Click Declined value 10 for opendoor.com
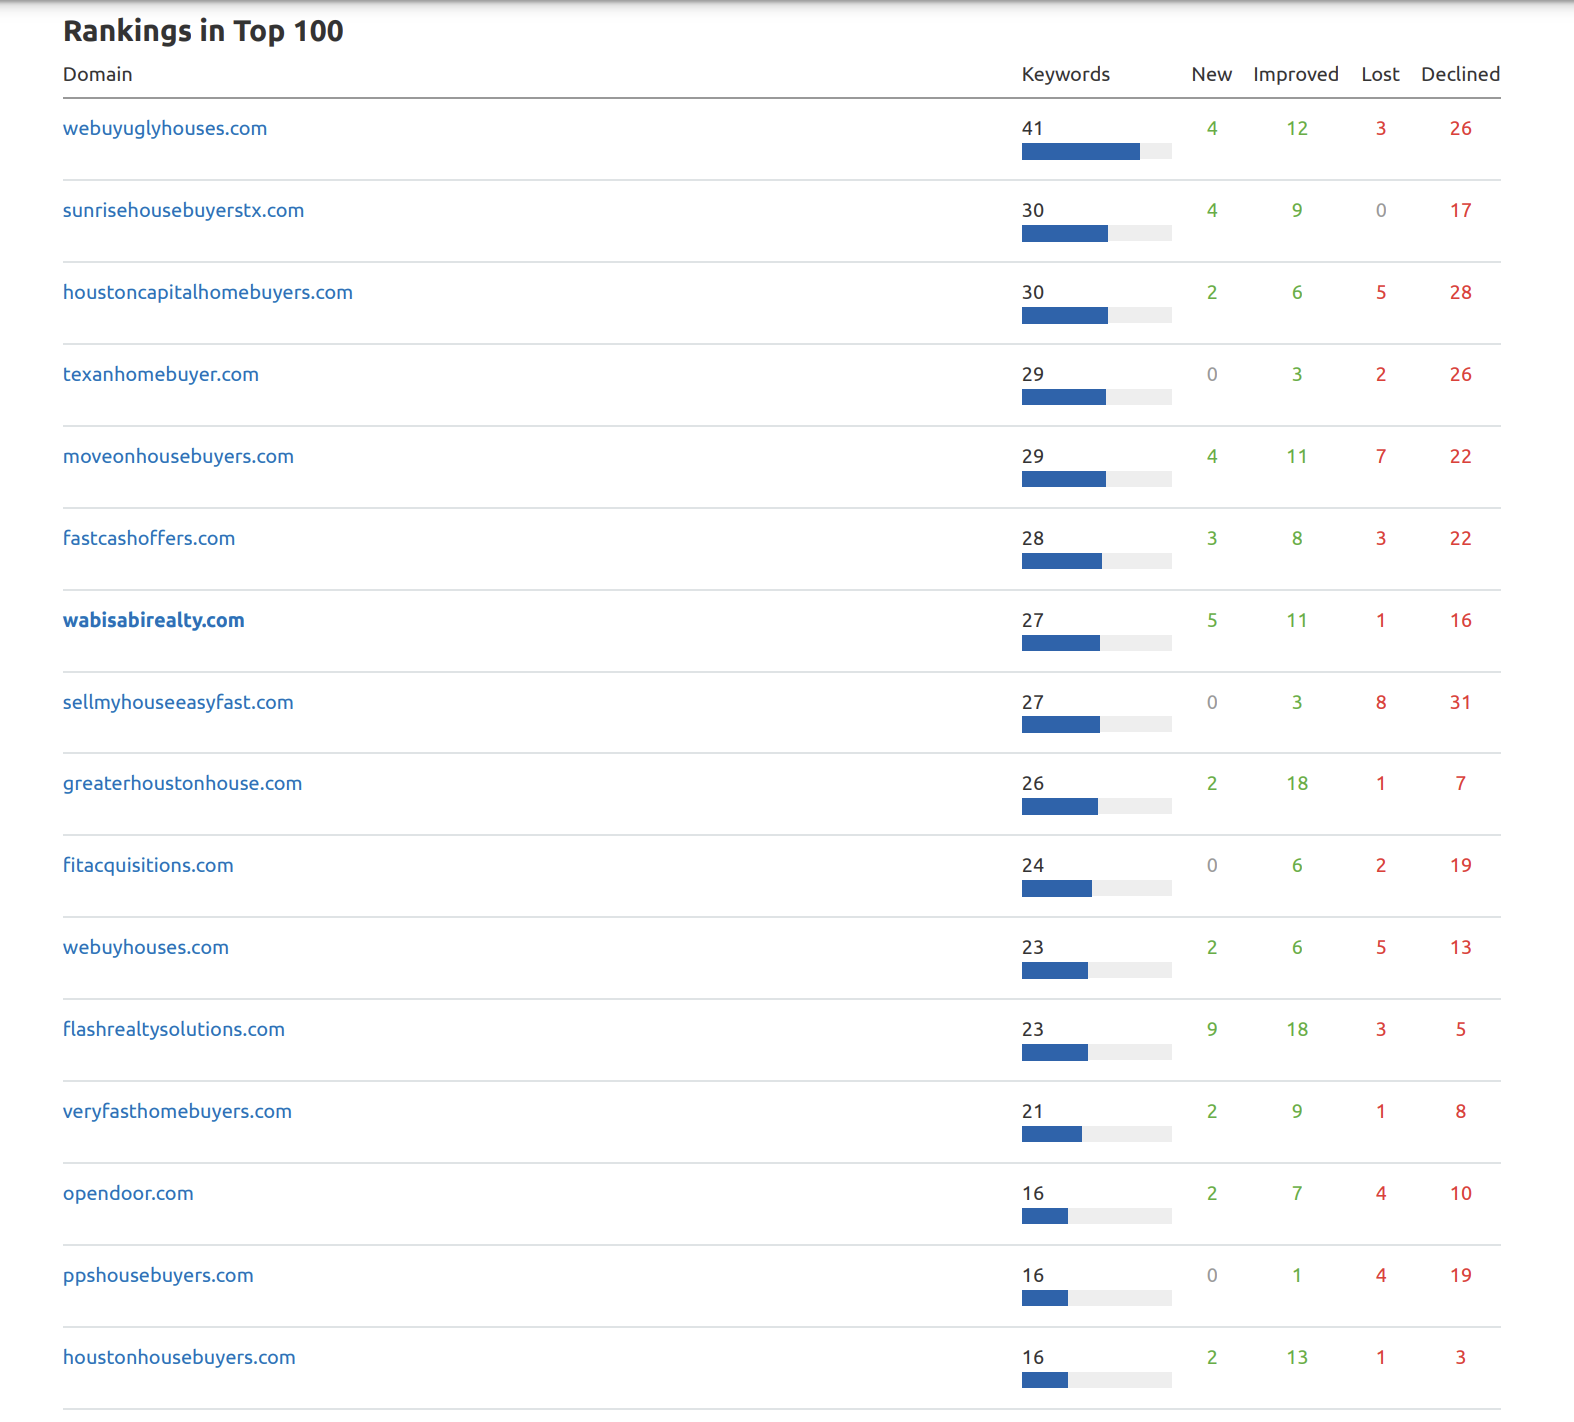This screenshot has height=1422, width=1574. [1461, 1193]
